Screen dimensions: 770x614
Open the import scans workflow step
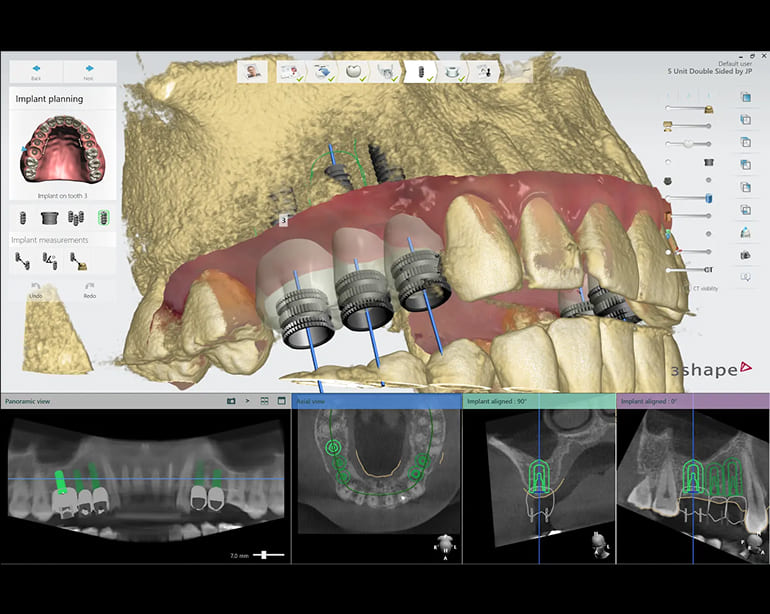tap(323, 72)
